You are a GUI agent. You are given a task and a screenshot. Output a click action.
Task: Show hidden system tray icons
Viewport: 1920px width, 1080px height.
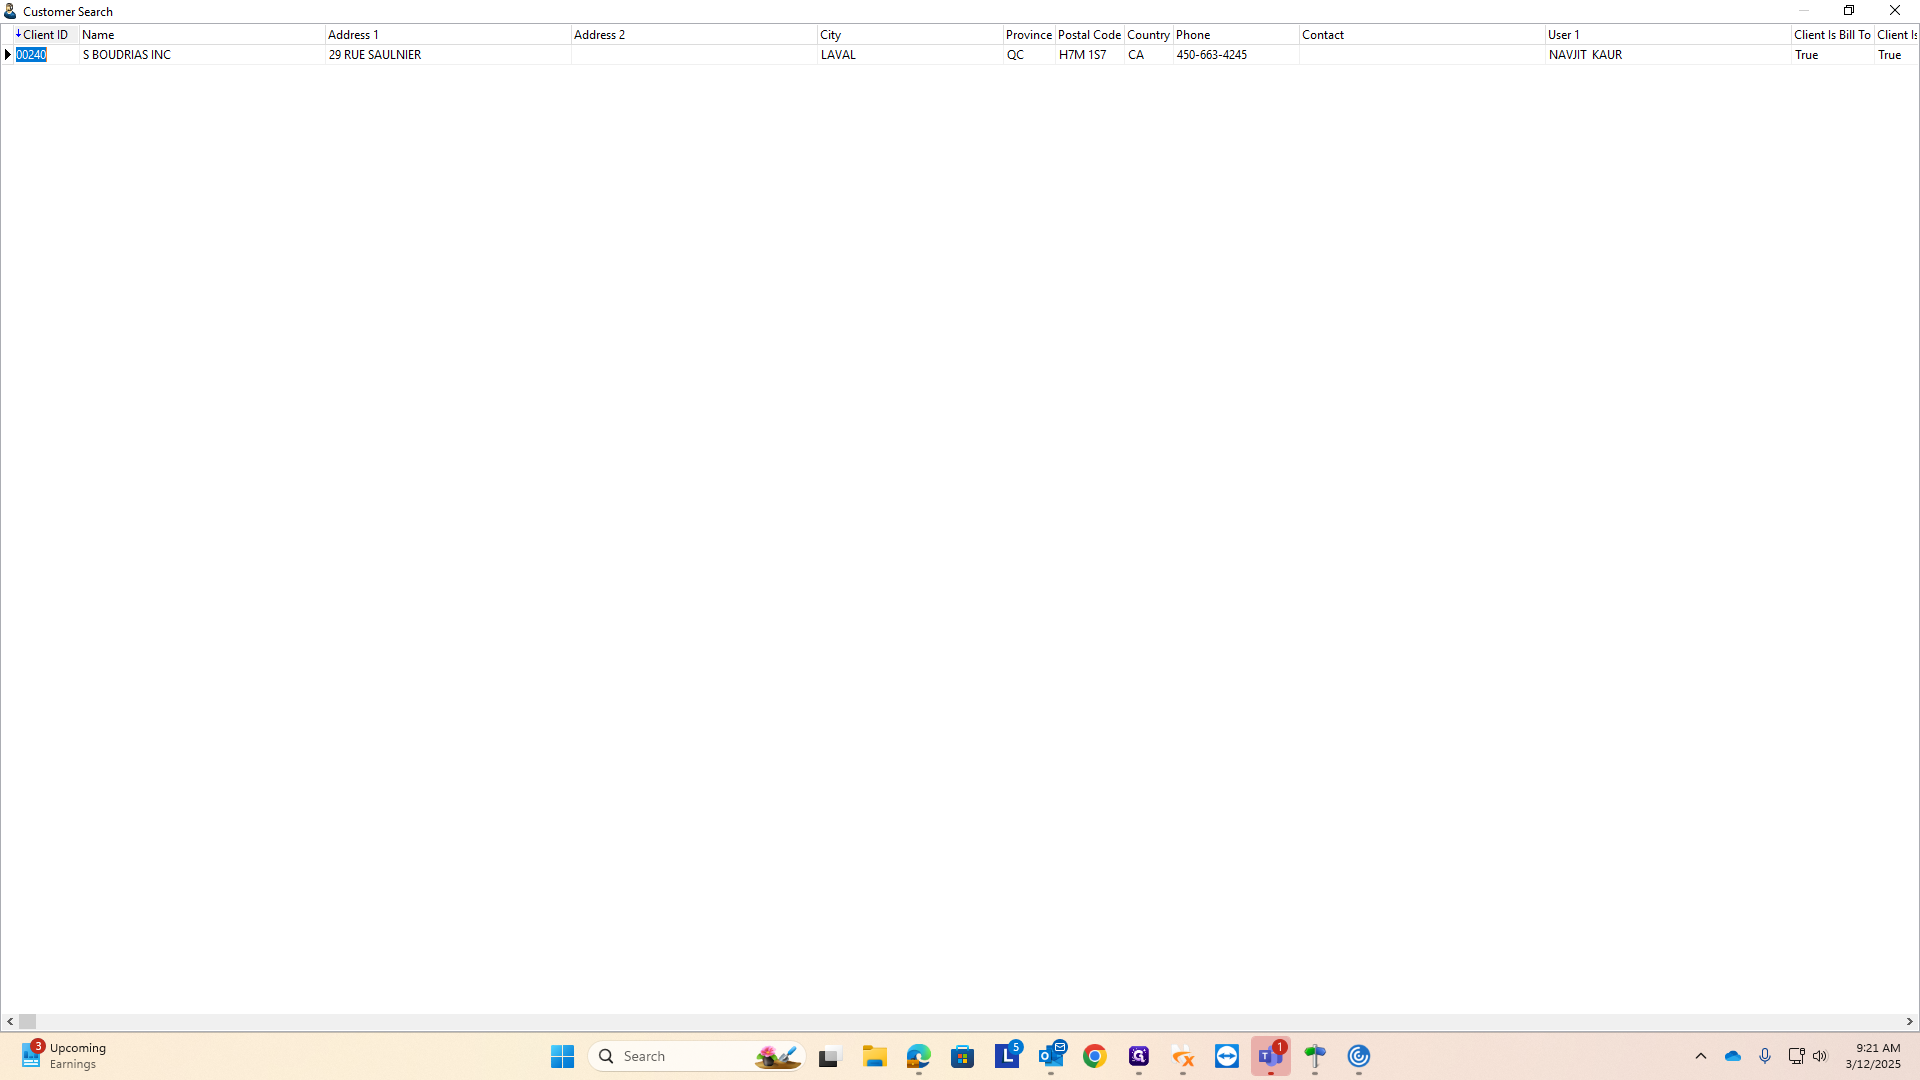tap(1700, 1056)
